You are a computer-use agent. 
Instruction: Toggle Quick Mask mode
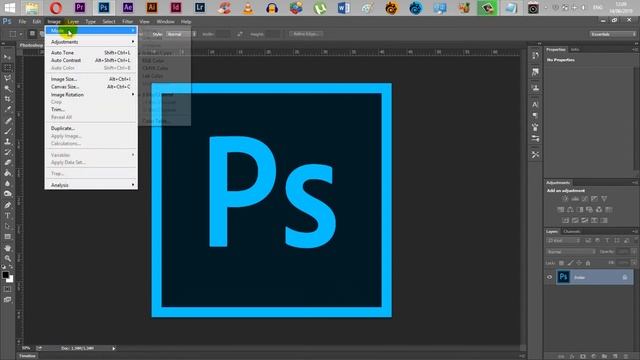pyautogui.click(x=7, y=289)
